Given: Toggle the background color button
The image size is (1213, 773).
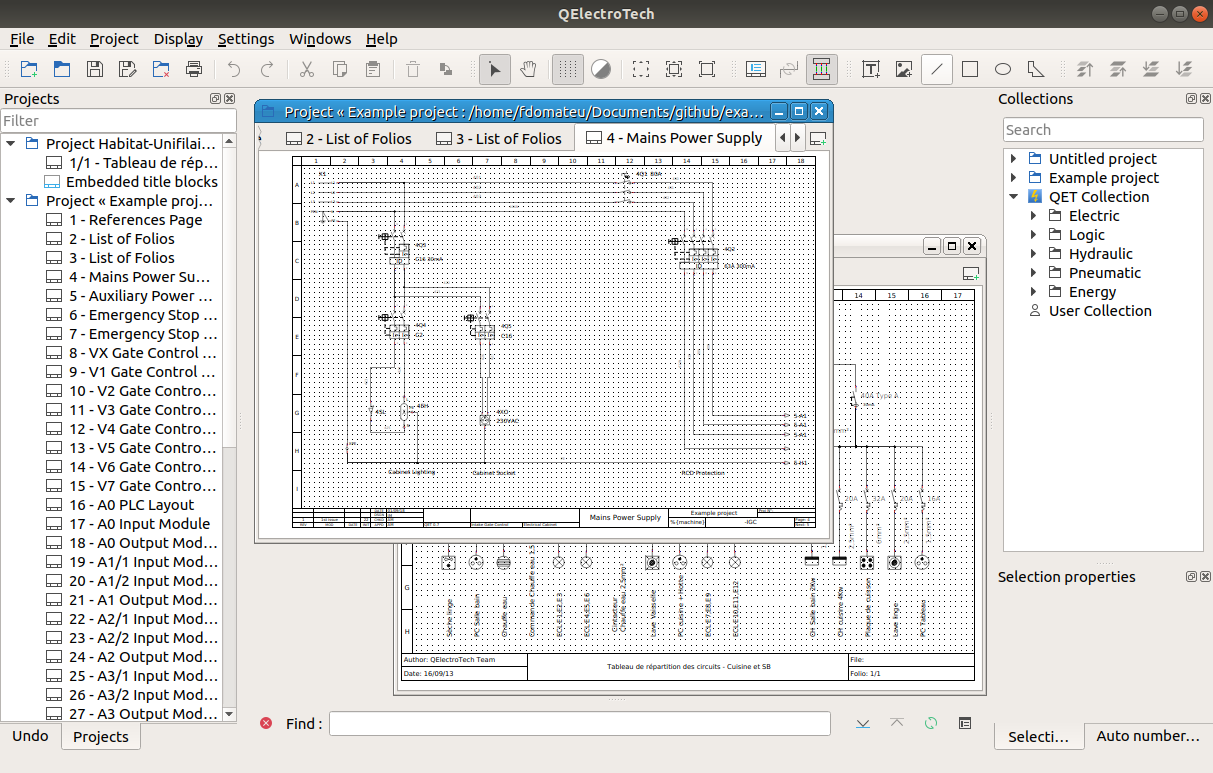Looking at the screenshot, I should (x=601, y=69).
